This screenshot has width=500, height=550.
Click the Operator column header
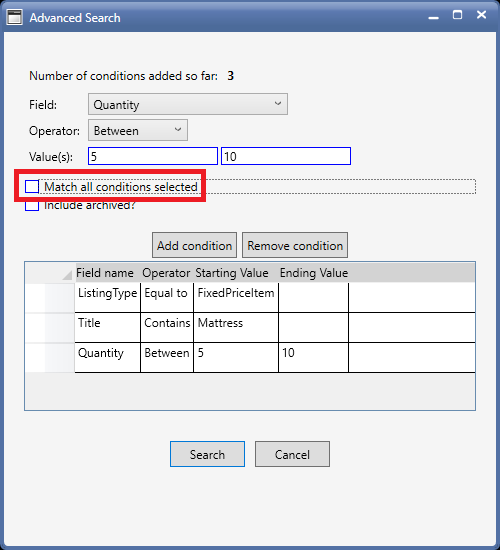click(x=167, y=273)
